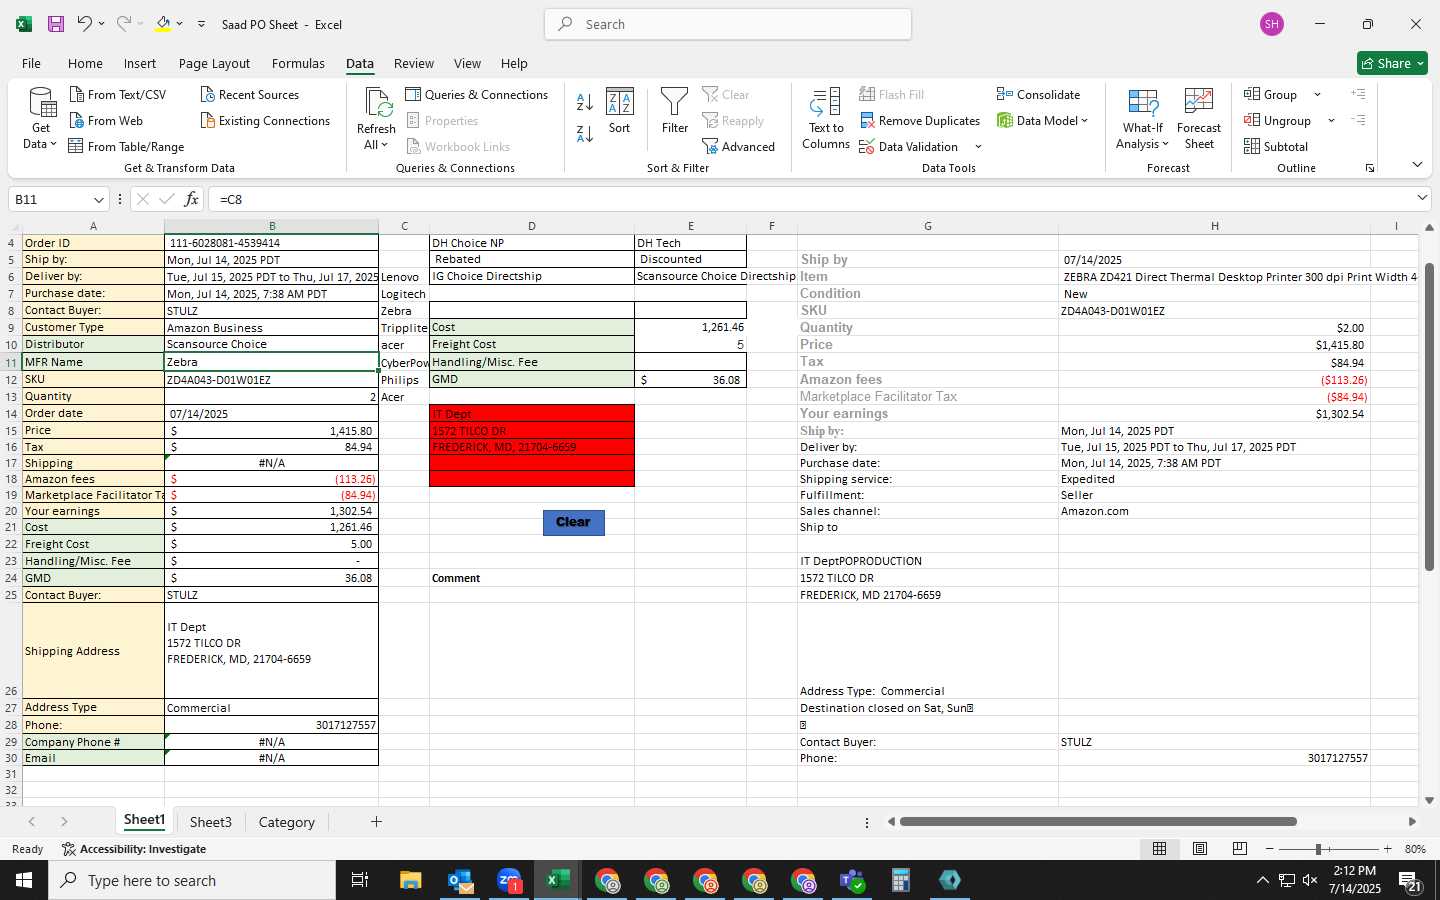Collapse the ribbon with chevron
Screen dimensions: 1440x900
pyautogui.click(x=1417, y=164)
